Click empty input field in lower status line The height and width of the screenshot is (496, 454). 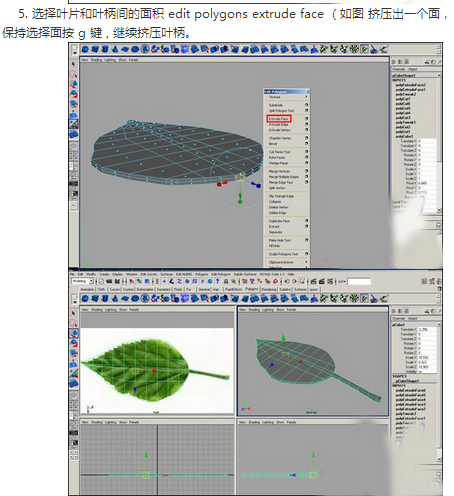click(359, 282)
